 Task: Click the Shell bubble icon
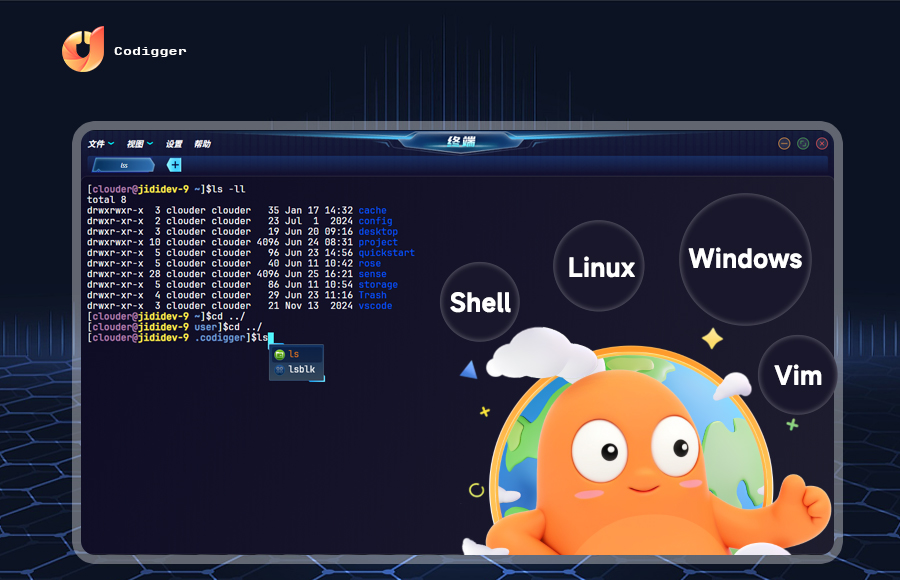[480, 302]
